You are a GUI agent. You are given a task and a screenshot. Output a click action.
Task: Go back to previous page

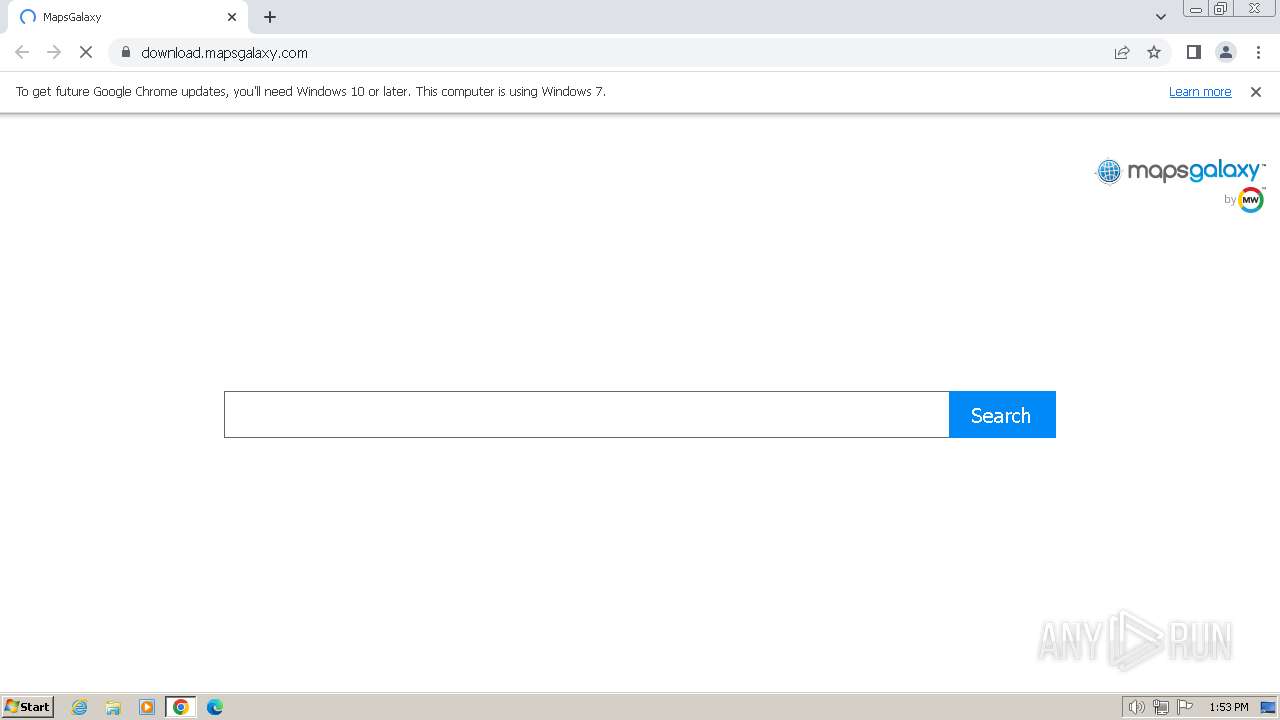[22, 52]
